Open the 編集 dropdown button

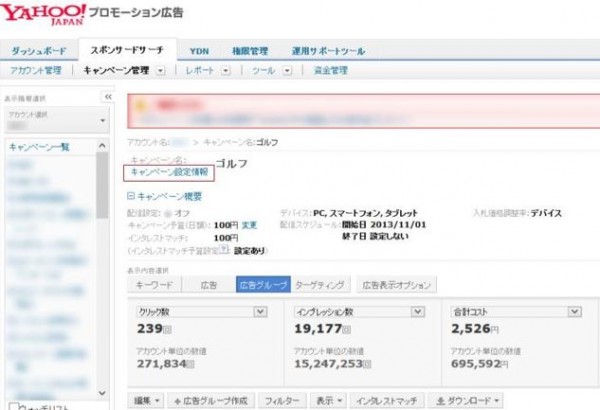(x=146, y=401)
